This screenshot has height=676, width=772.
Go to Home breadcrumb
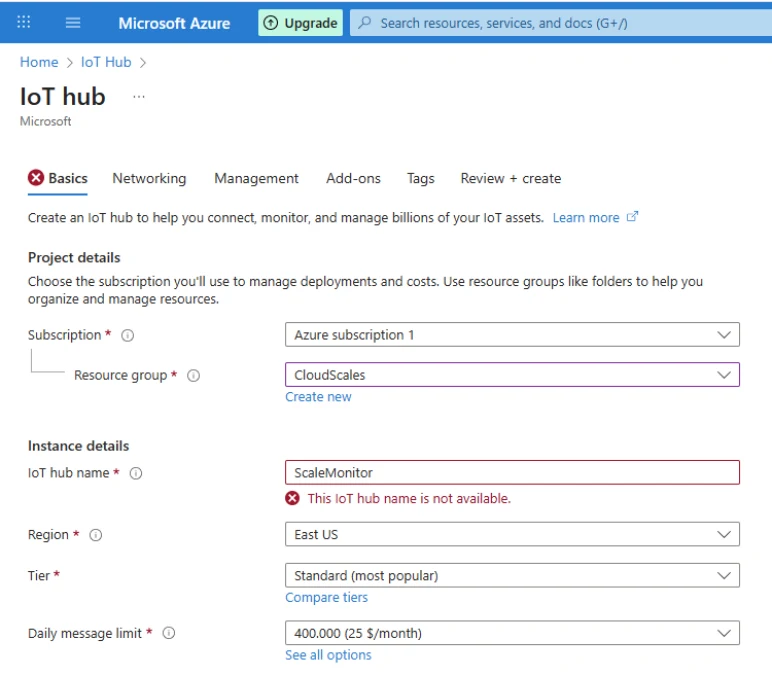tap(39, 62)
